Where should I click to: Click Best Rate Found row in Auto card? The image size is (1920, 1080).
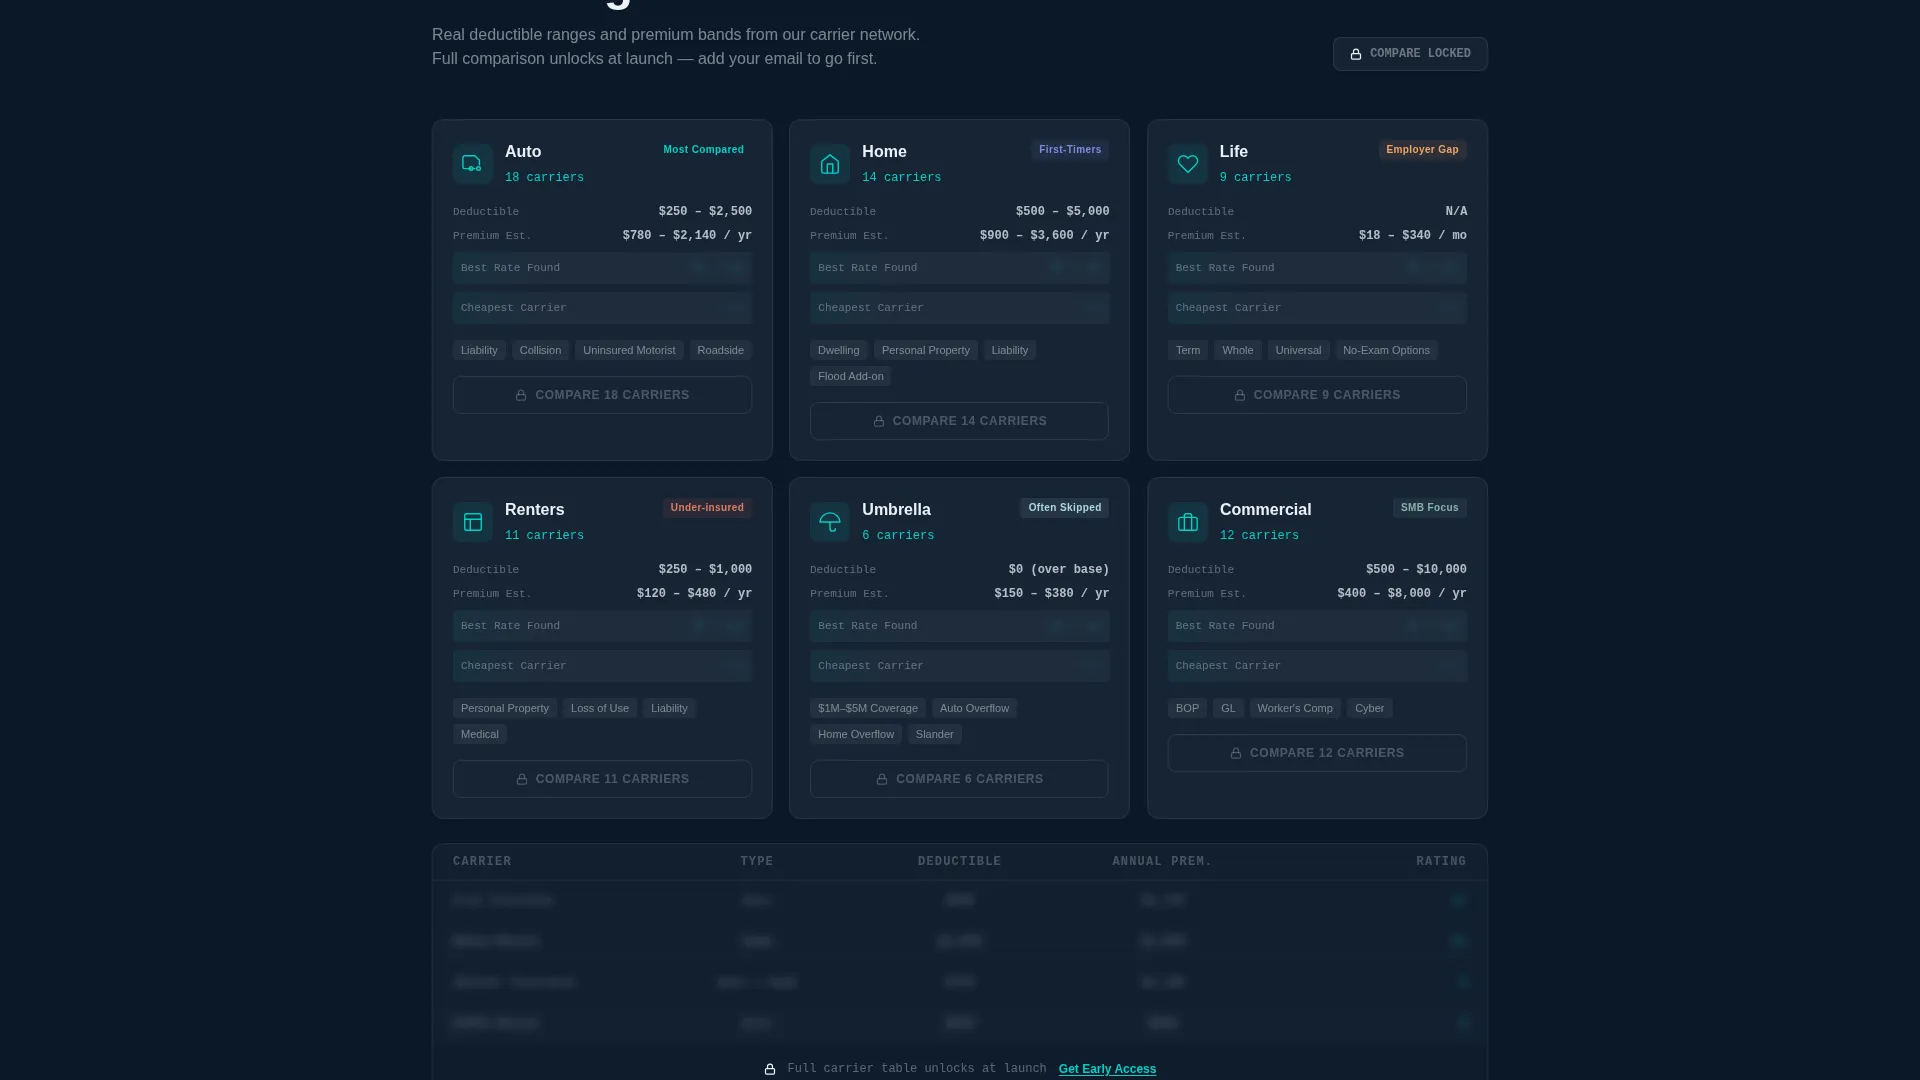pyautogui.click(x=602, y=268)
